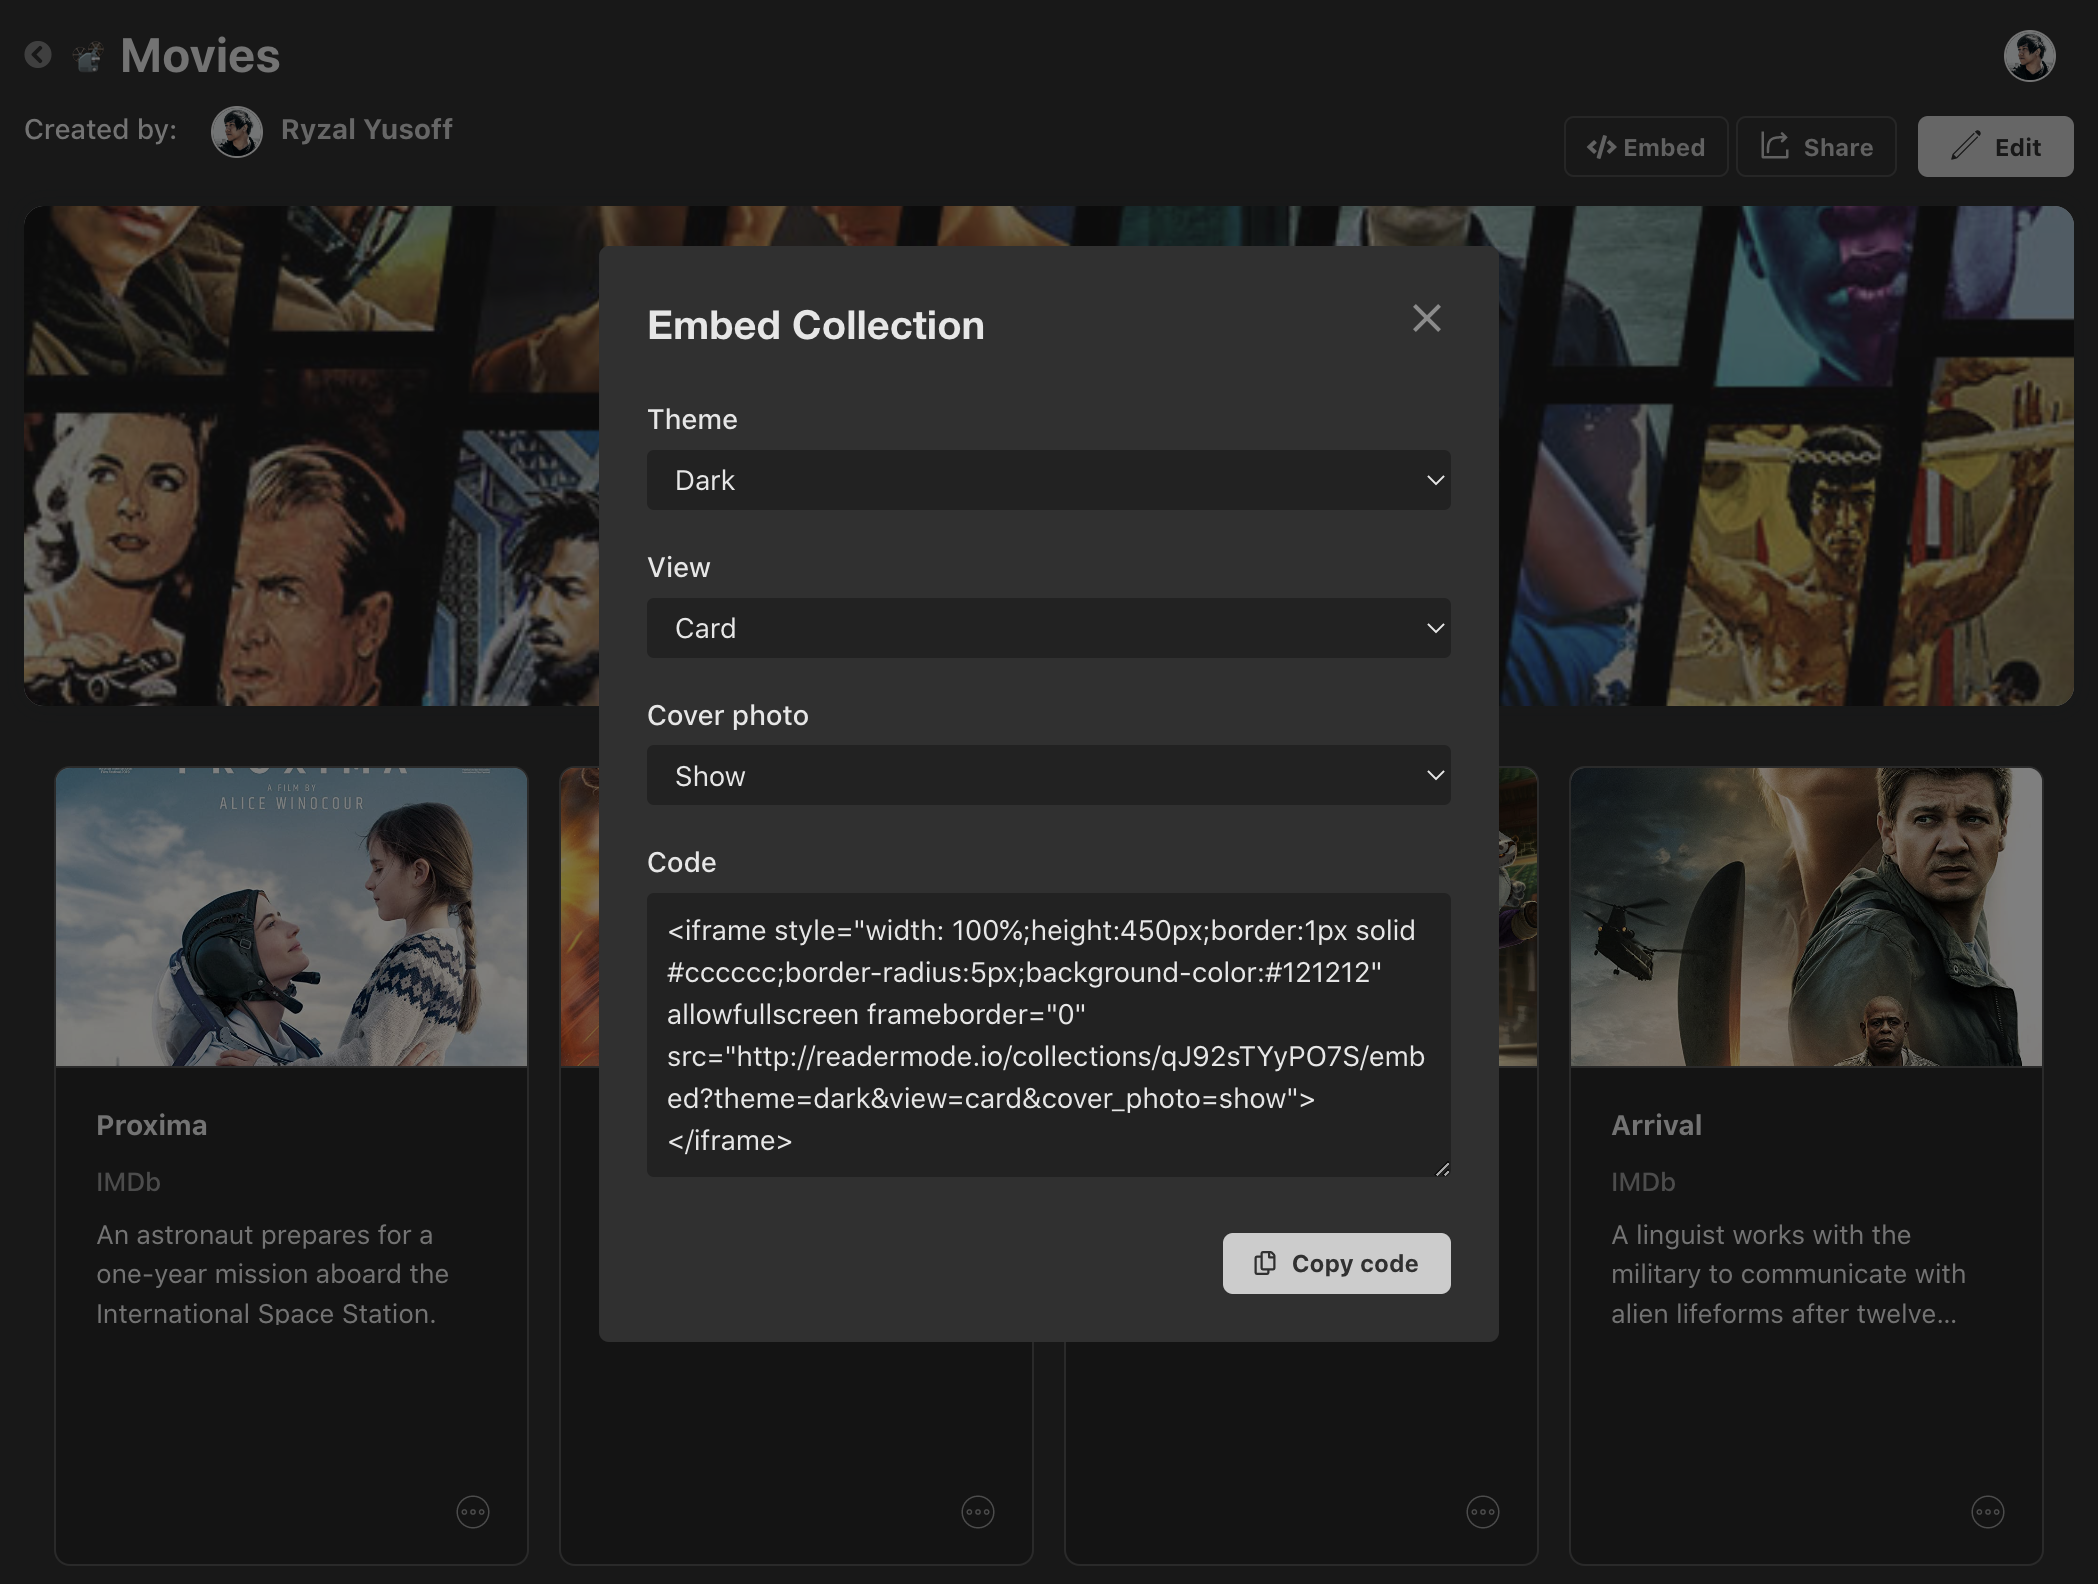
Task: Open the profile avatar at top right
Action: [2029, 55]
